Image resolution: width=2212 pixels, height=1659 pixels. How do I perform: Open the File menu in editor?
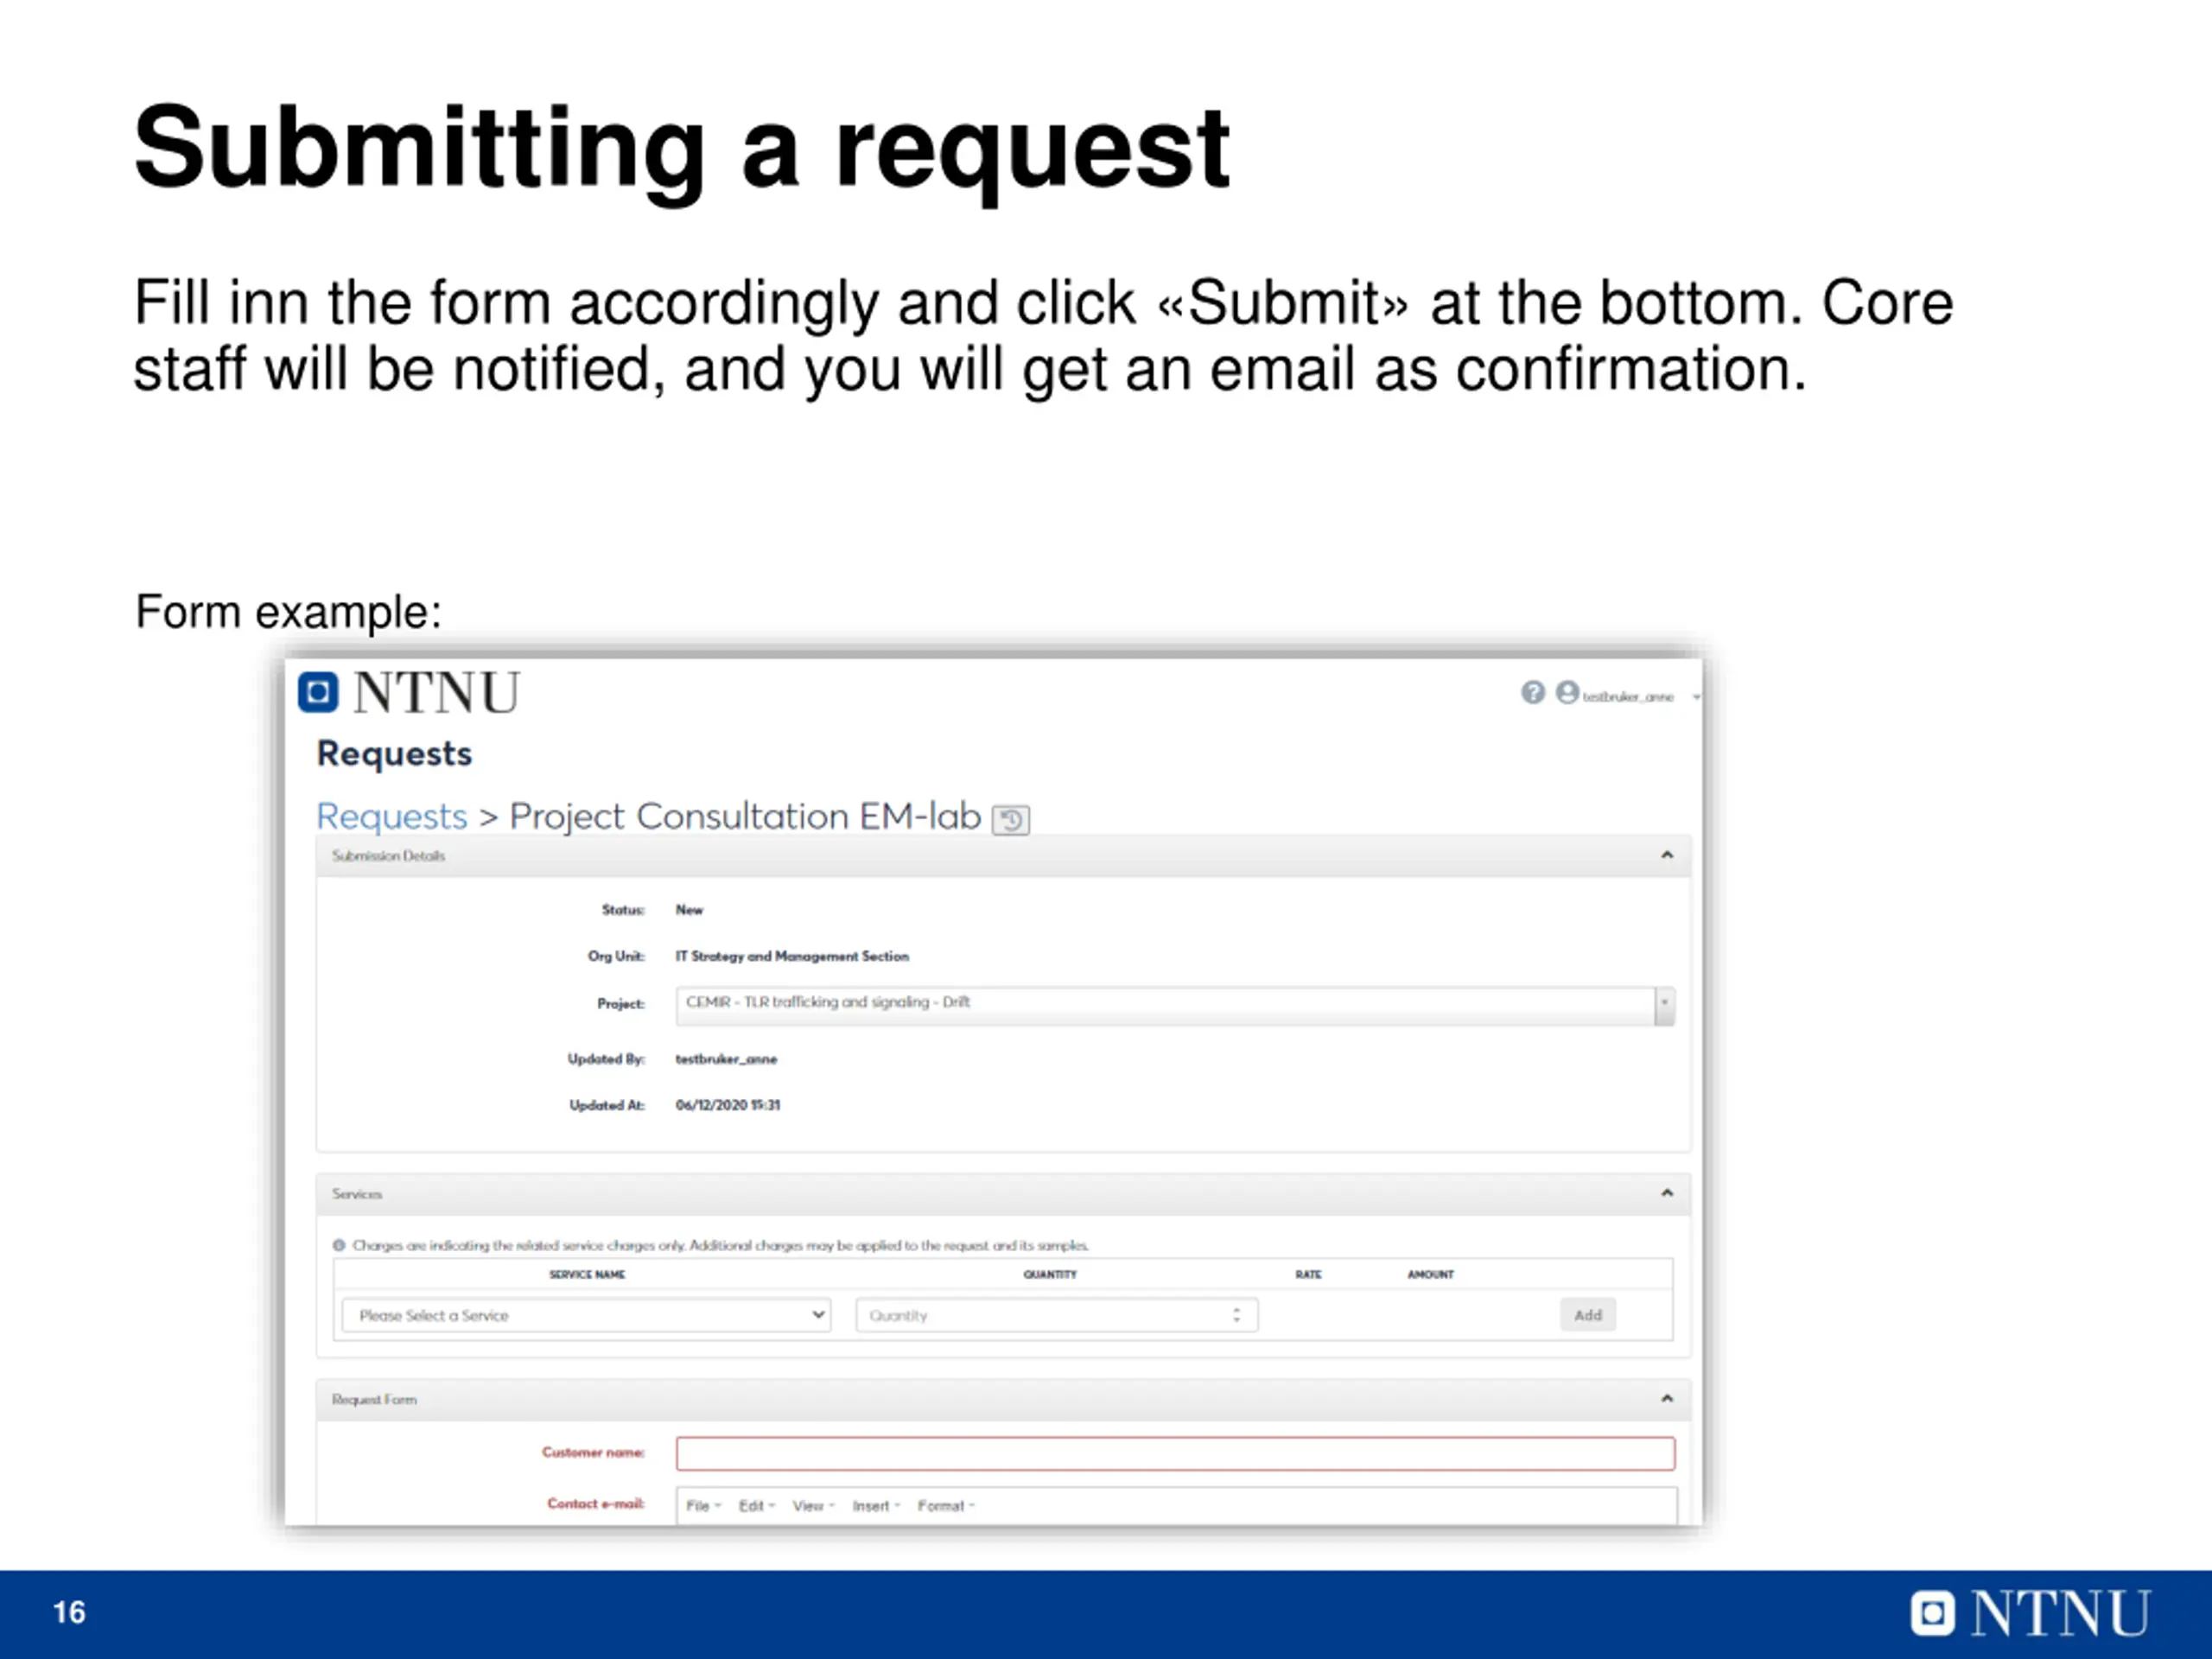703,1506
